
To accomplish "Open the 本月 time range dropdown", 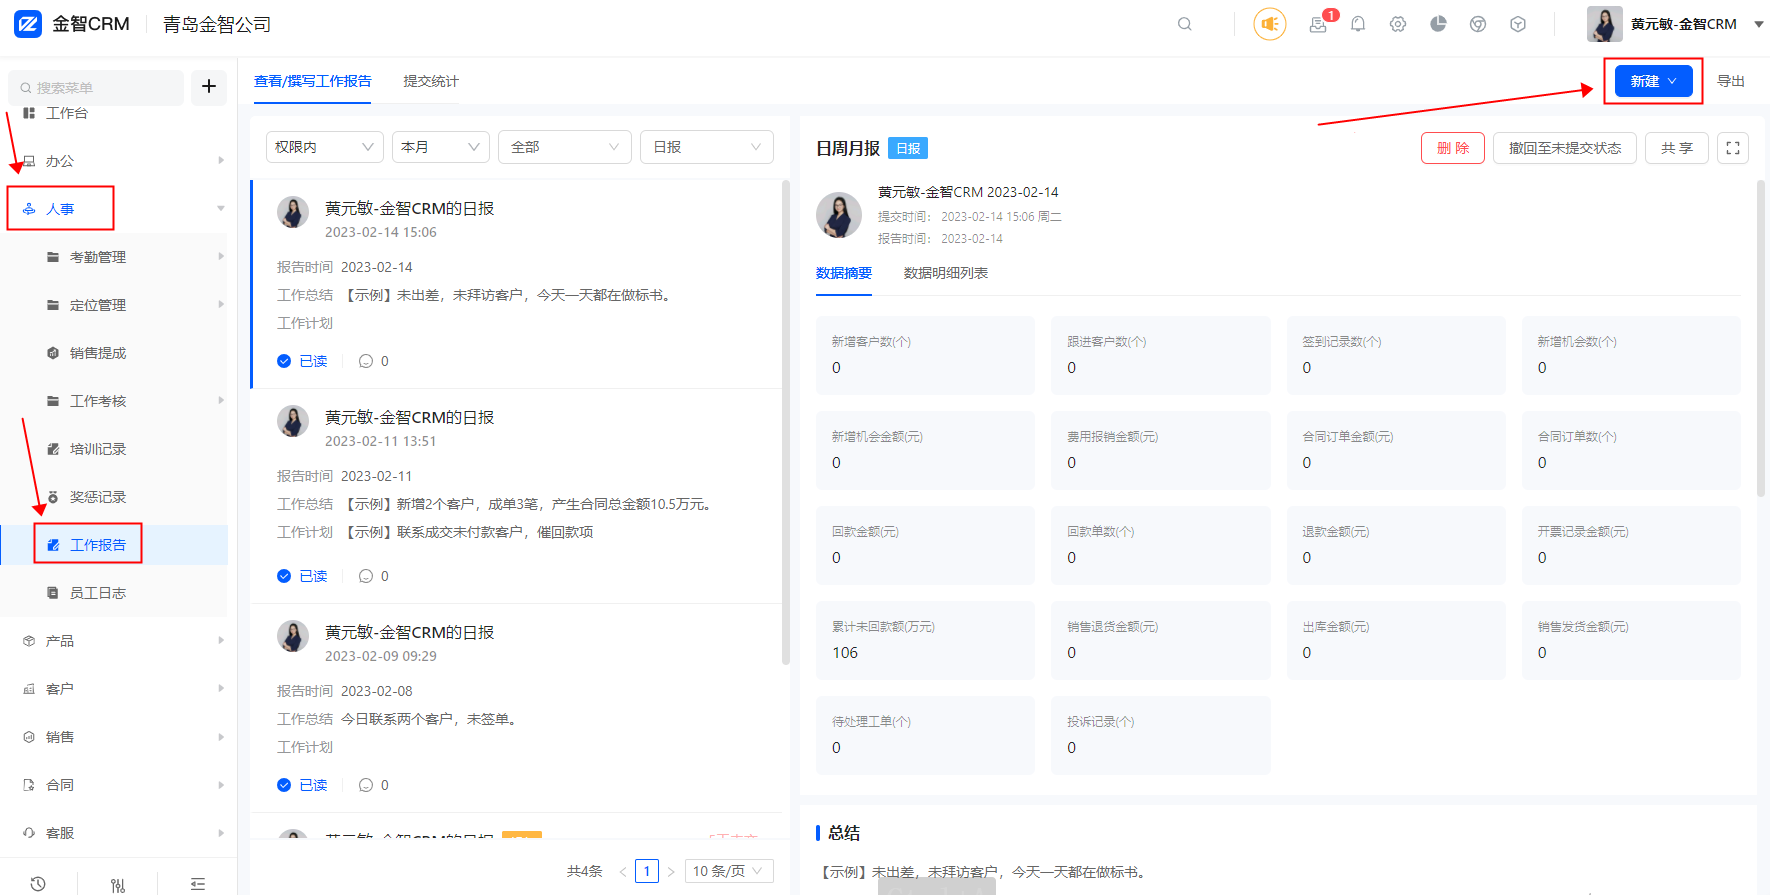I will coord(441,147).
